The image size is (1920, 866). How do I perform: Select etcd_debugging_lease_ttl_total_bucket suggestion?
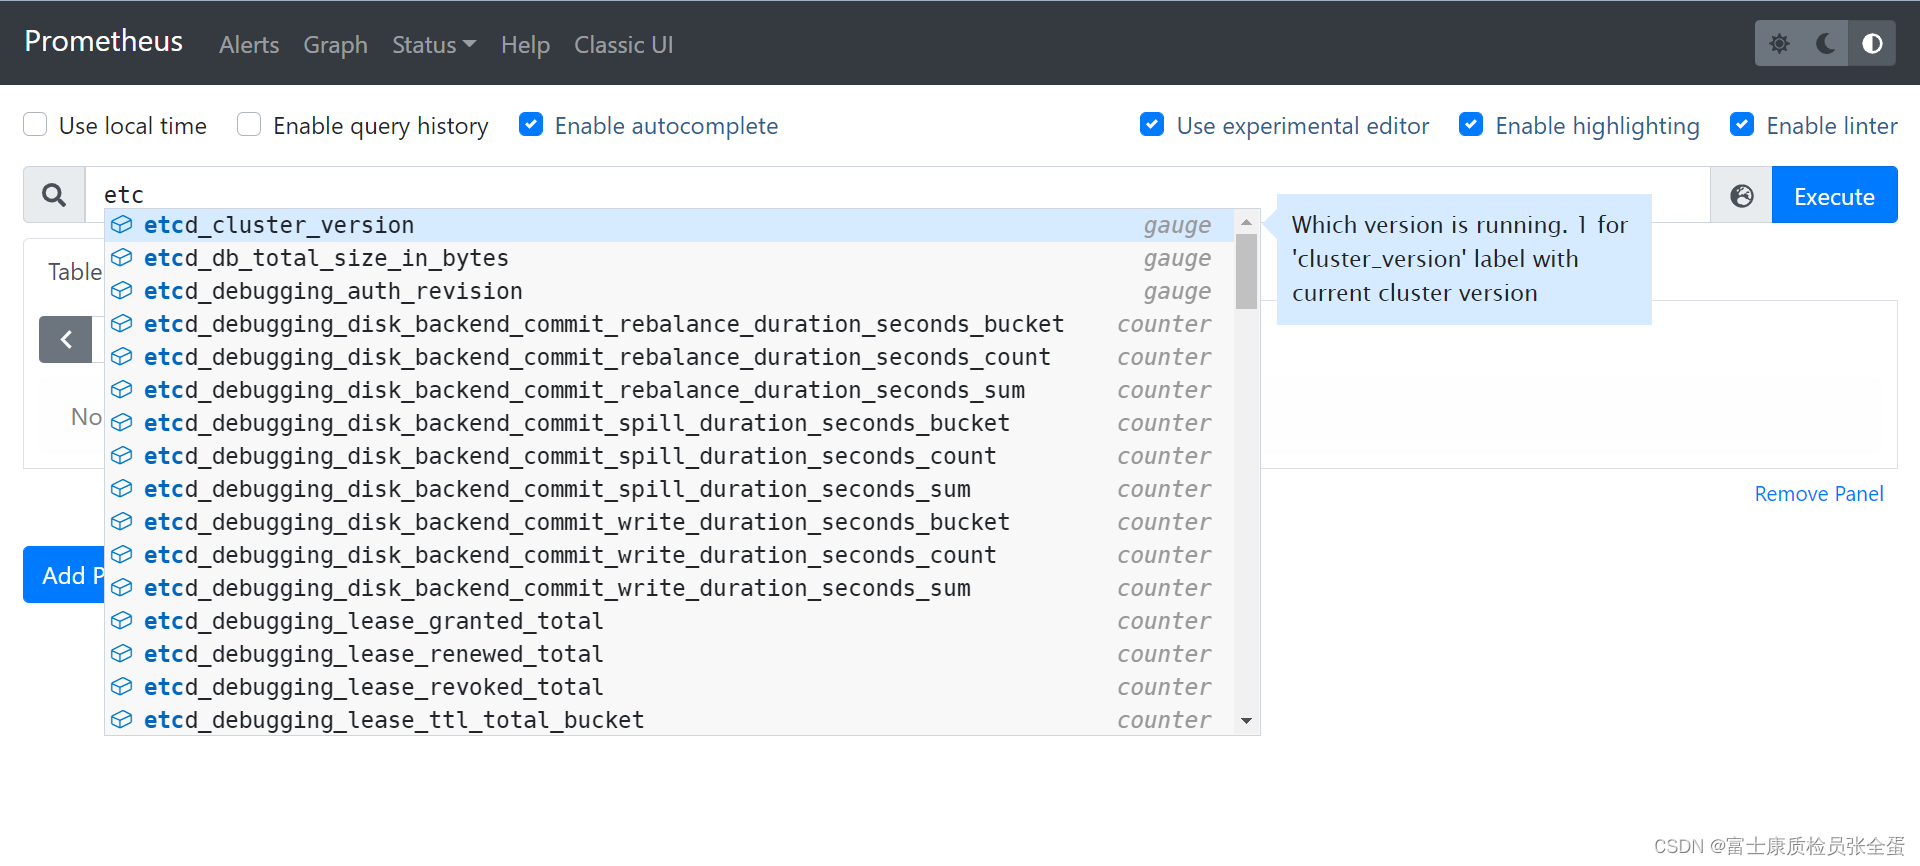(x=669, y=720)
